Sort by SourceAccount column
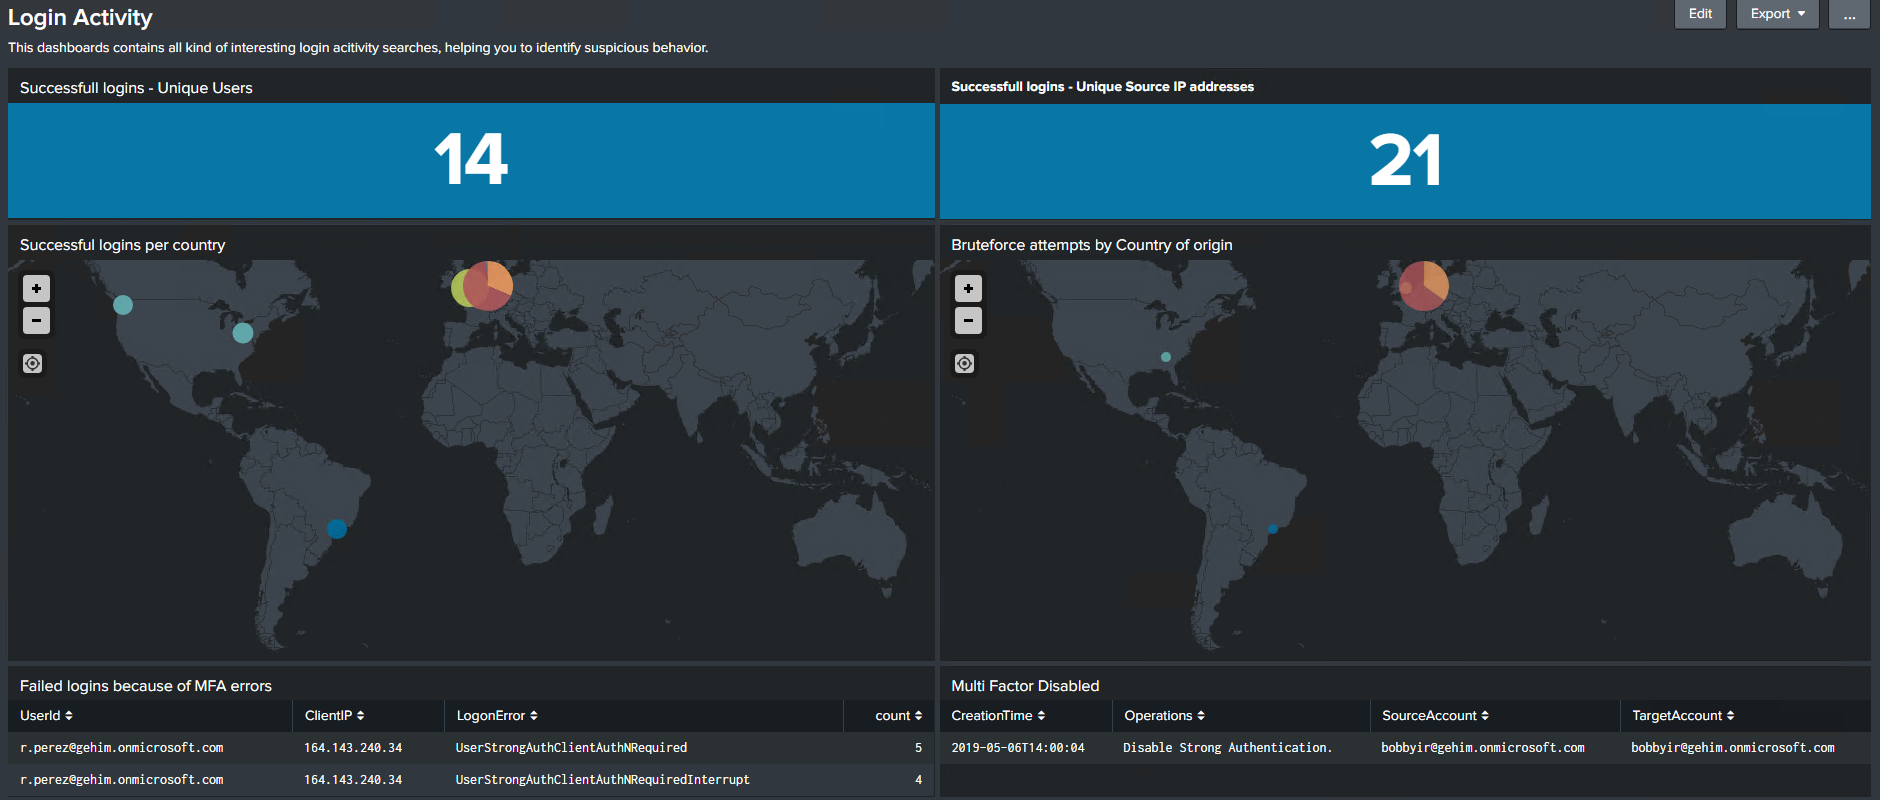Viewport: 1880px width, 800px height. 1435,716
